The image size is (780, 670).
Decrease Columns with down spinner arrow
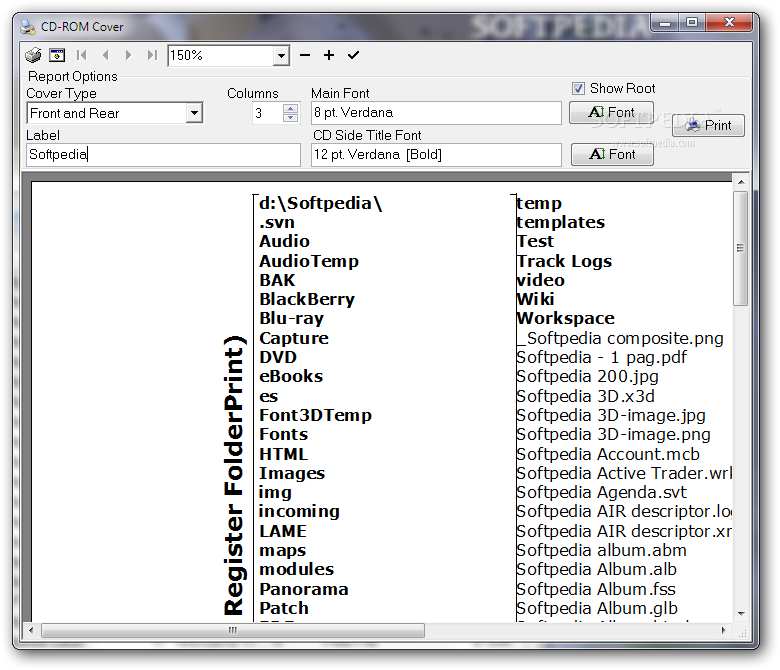pos(290,117)
